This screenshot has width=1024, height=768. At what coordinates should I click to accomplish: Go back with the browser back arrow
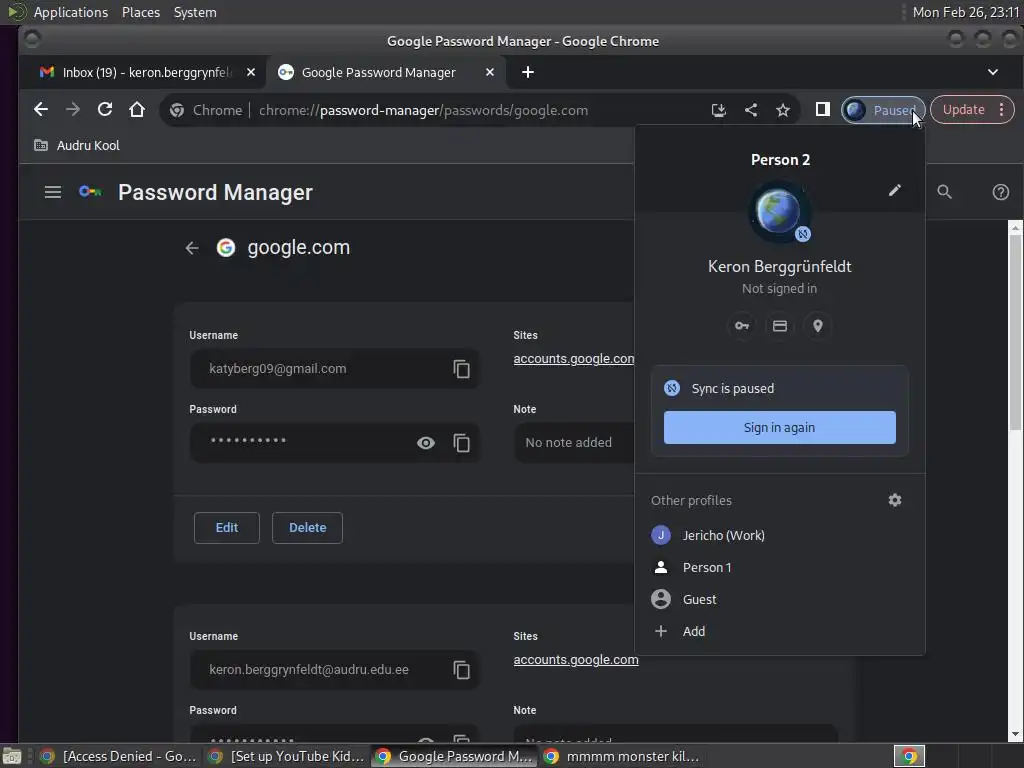pos(40,110)
